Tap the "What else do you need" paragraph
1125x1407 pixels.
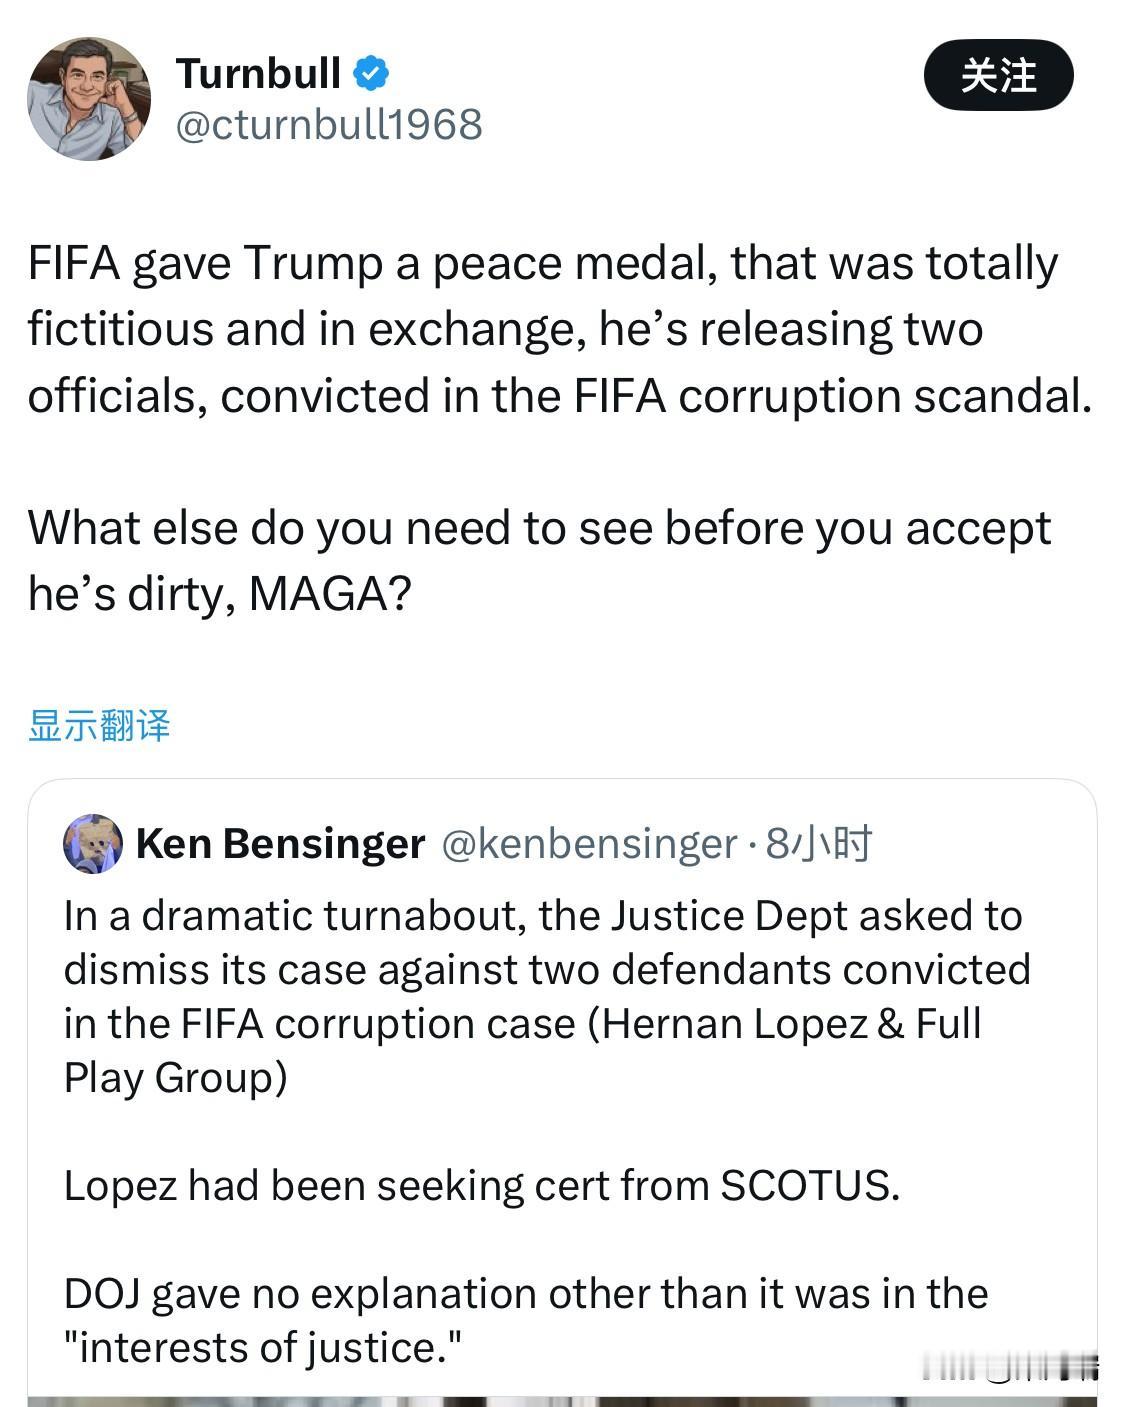point(539,528)
